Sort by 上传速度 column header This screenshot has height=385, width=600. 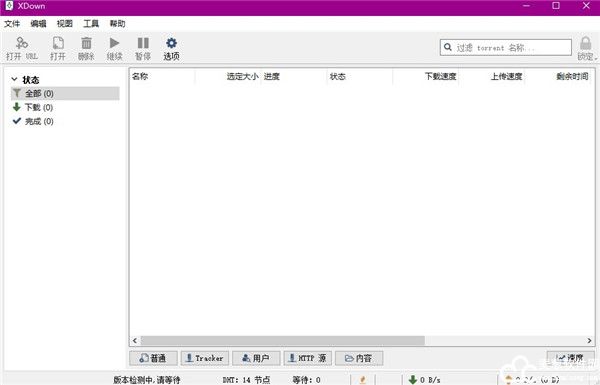pyautogui.click(x=491, y=76)
